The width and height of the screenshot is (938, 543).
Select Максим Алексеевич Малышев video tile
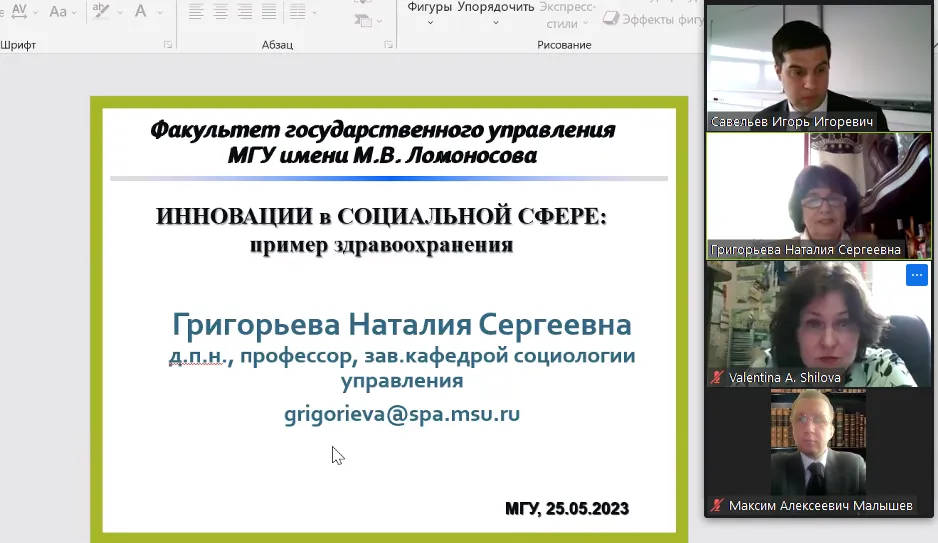(818, 452)
